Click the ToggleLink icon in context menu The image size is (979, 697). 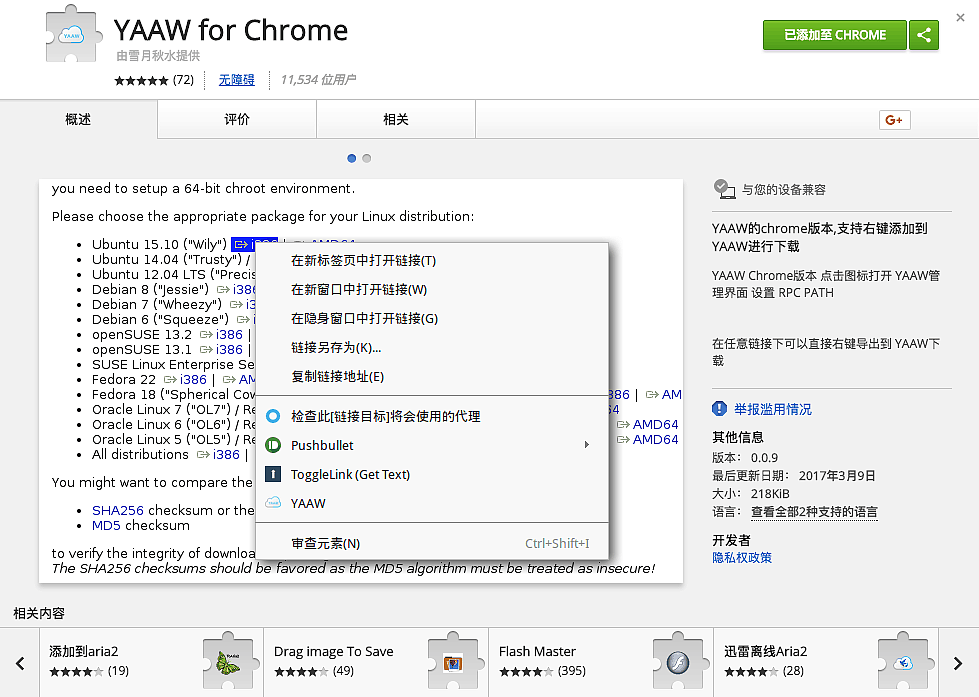point(273,474)
